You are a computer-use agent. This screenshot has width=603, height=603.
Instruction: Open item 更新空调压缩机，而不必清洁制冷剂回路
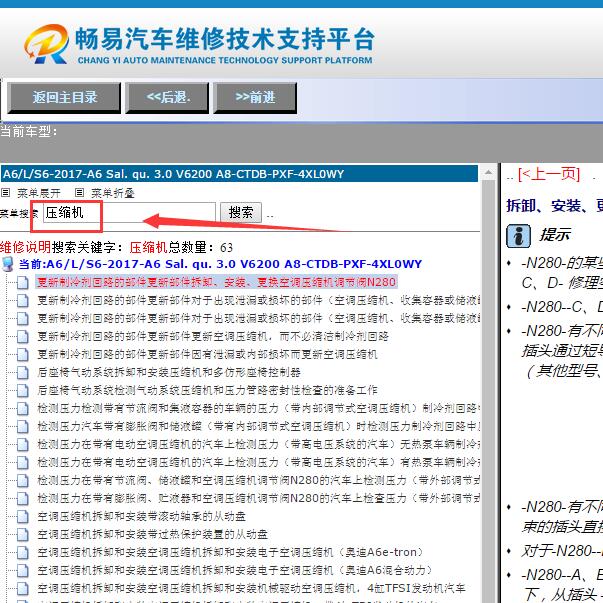click(213, 336)
